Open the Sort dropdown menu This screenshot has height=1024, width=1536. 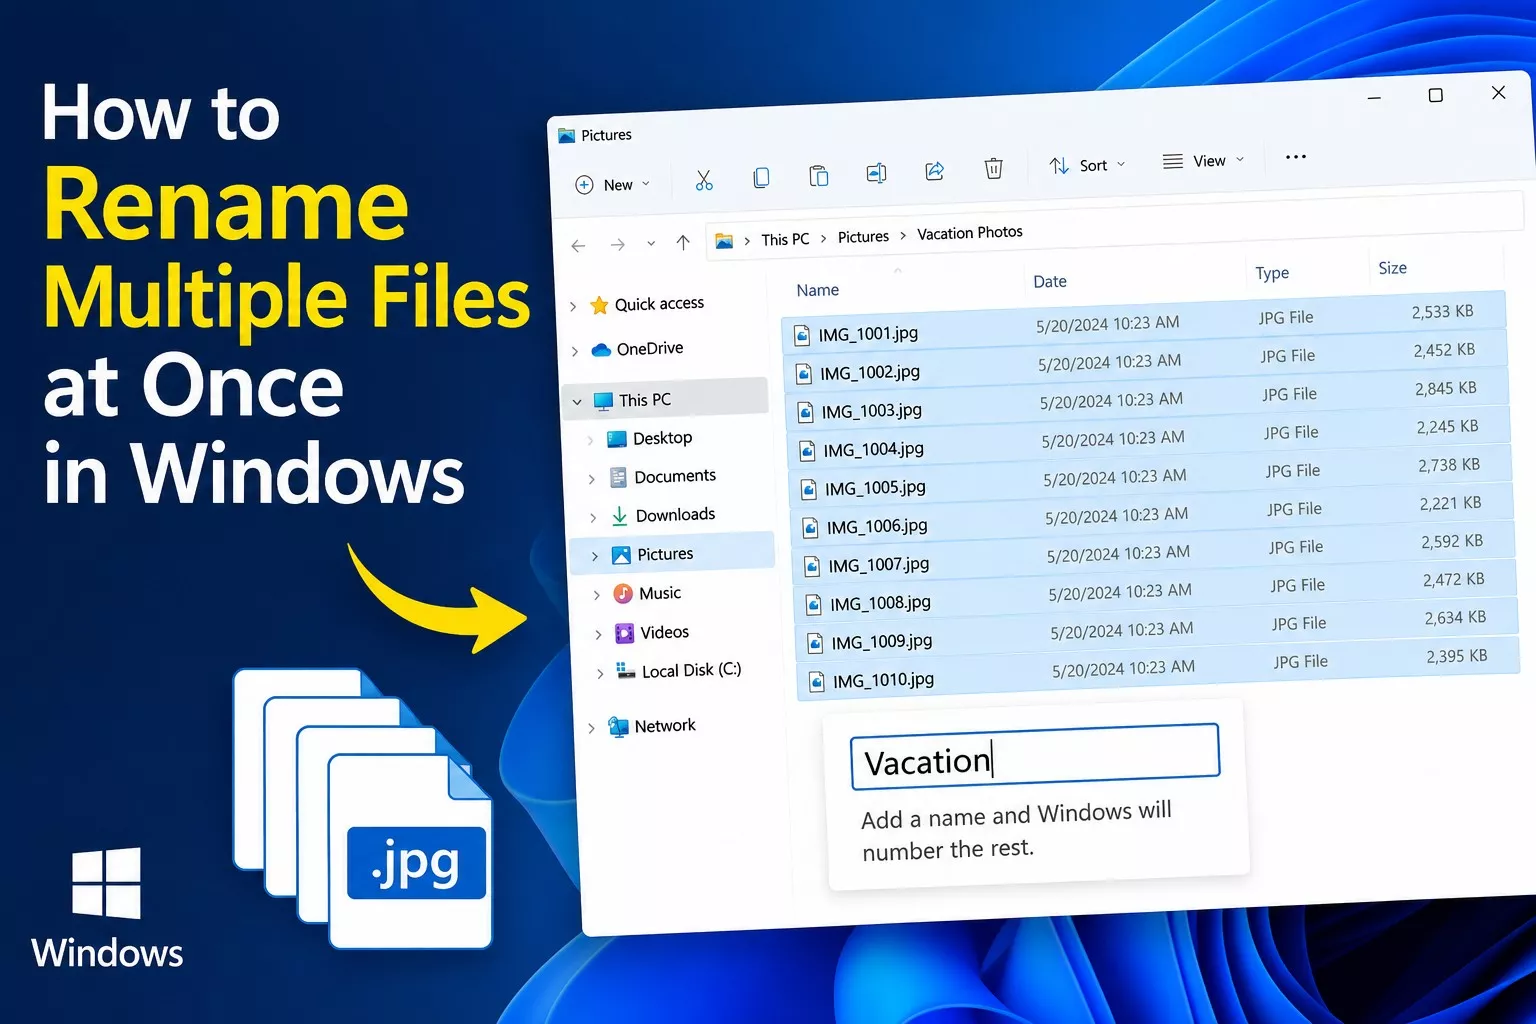click(1087, 165)
